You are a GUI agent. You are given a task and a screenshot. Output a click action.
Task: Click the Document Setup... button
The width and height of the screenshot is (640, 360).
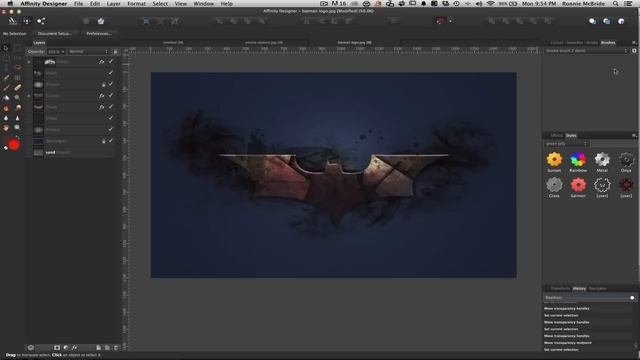[x=54, y=33]
